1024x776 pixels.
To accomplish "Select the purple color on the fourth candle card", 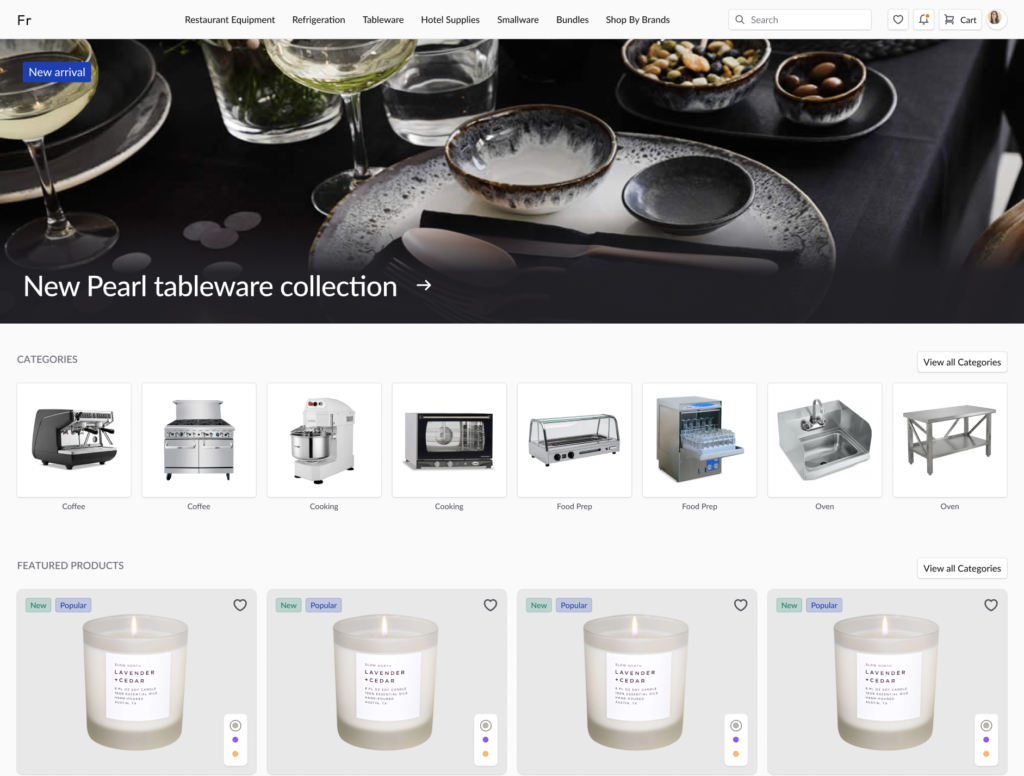I will coord(986,740).
